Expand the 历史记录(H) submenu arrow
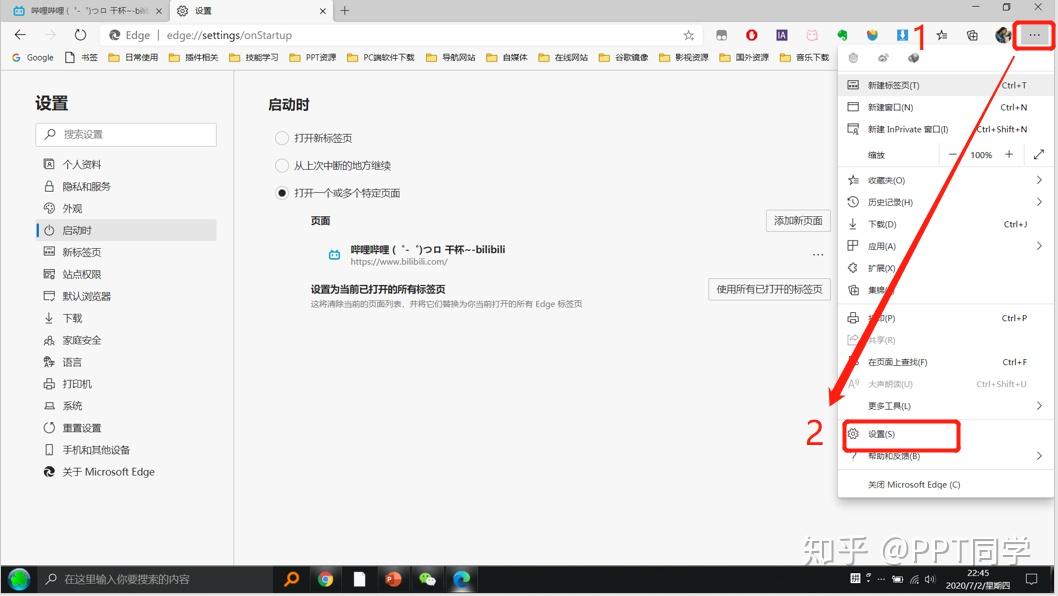This screenshot has height=596, width=1058. pos(1039,202)
